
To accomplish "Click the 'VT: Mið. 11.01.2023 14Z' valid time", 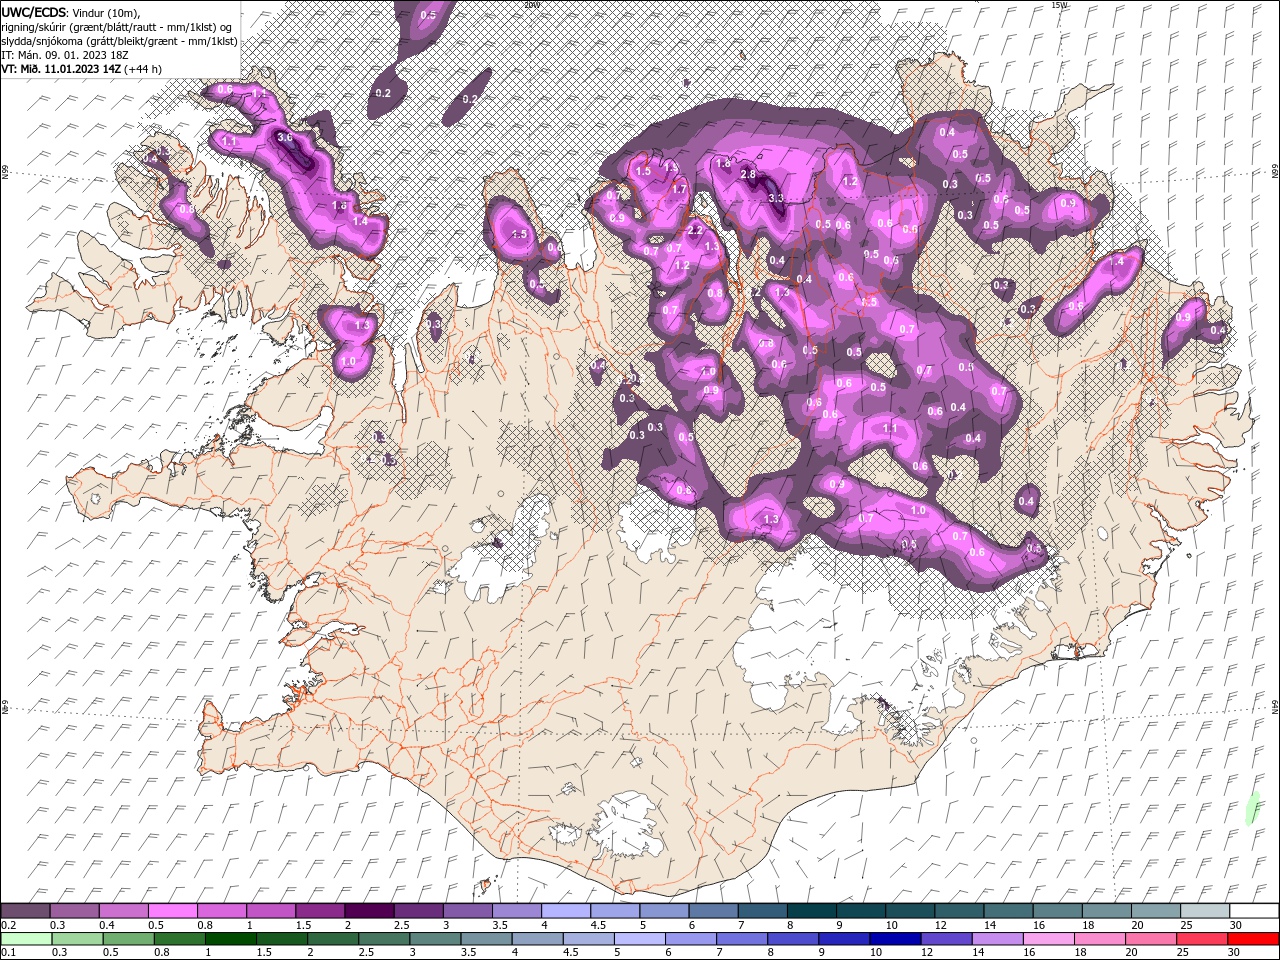I will [60, 69].
